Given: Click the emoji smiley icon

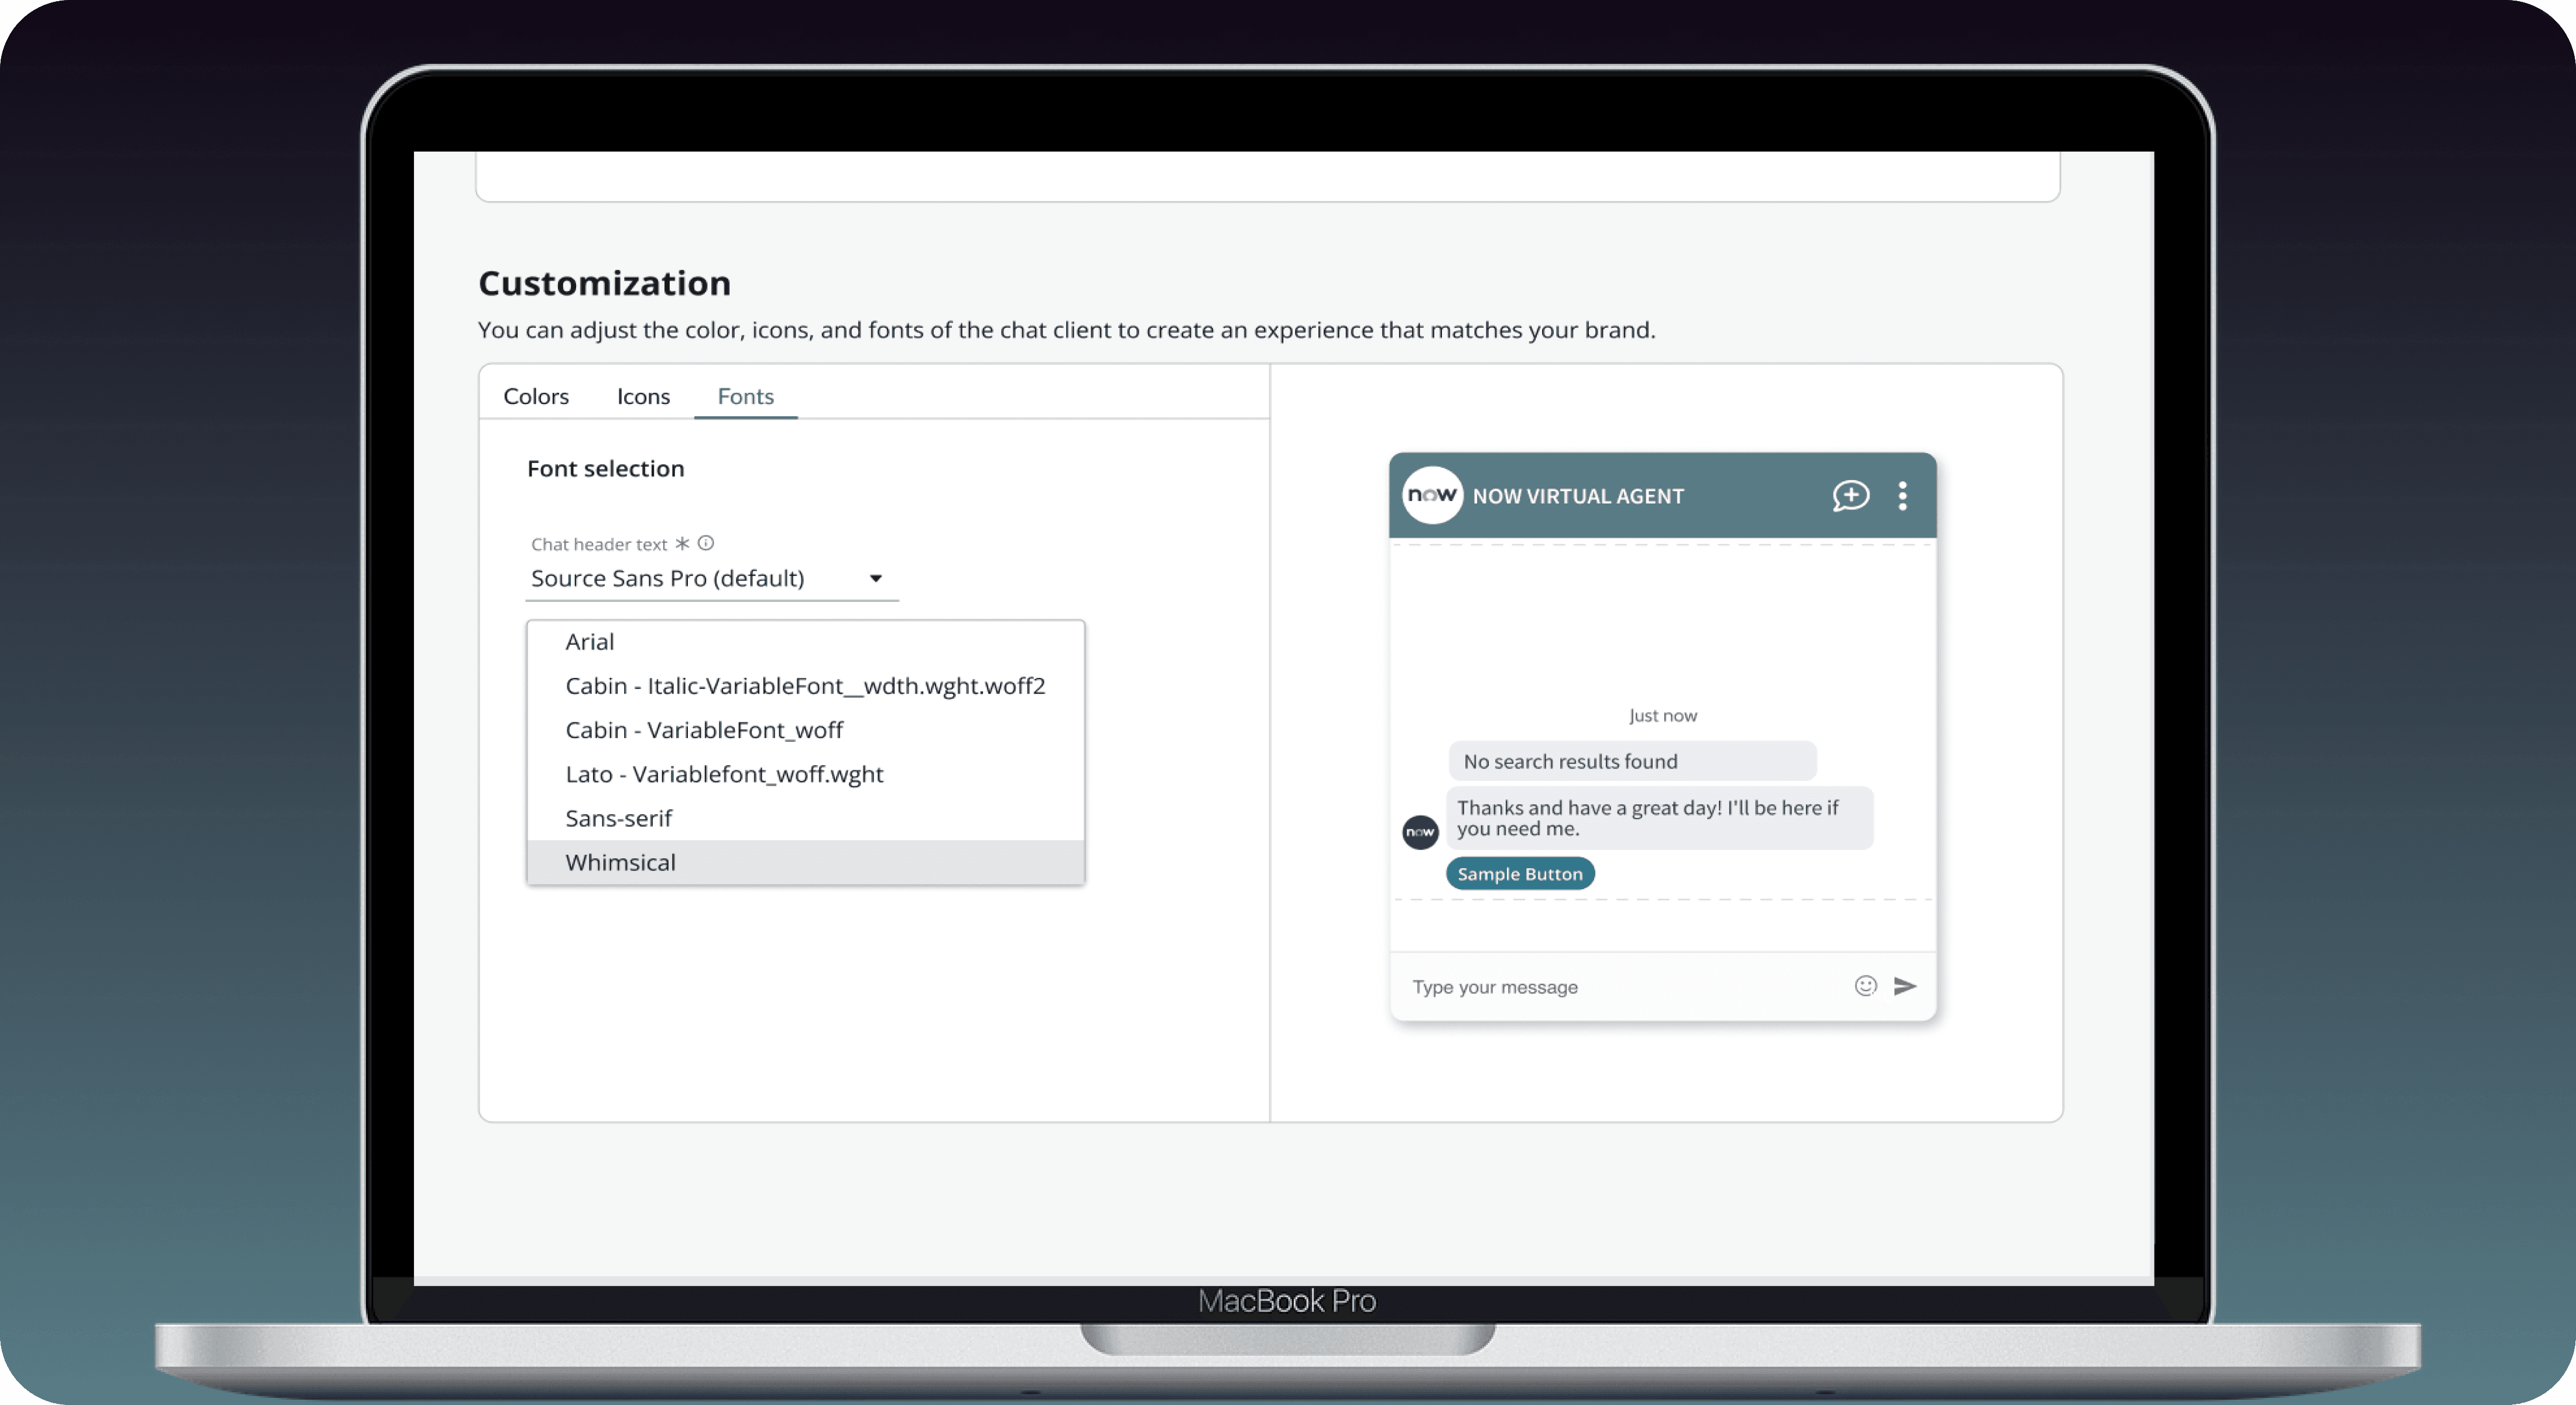Looking at the screenshot, I should [1865, 986].
